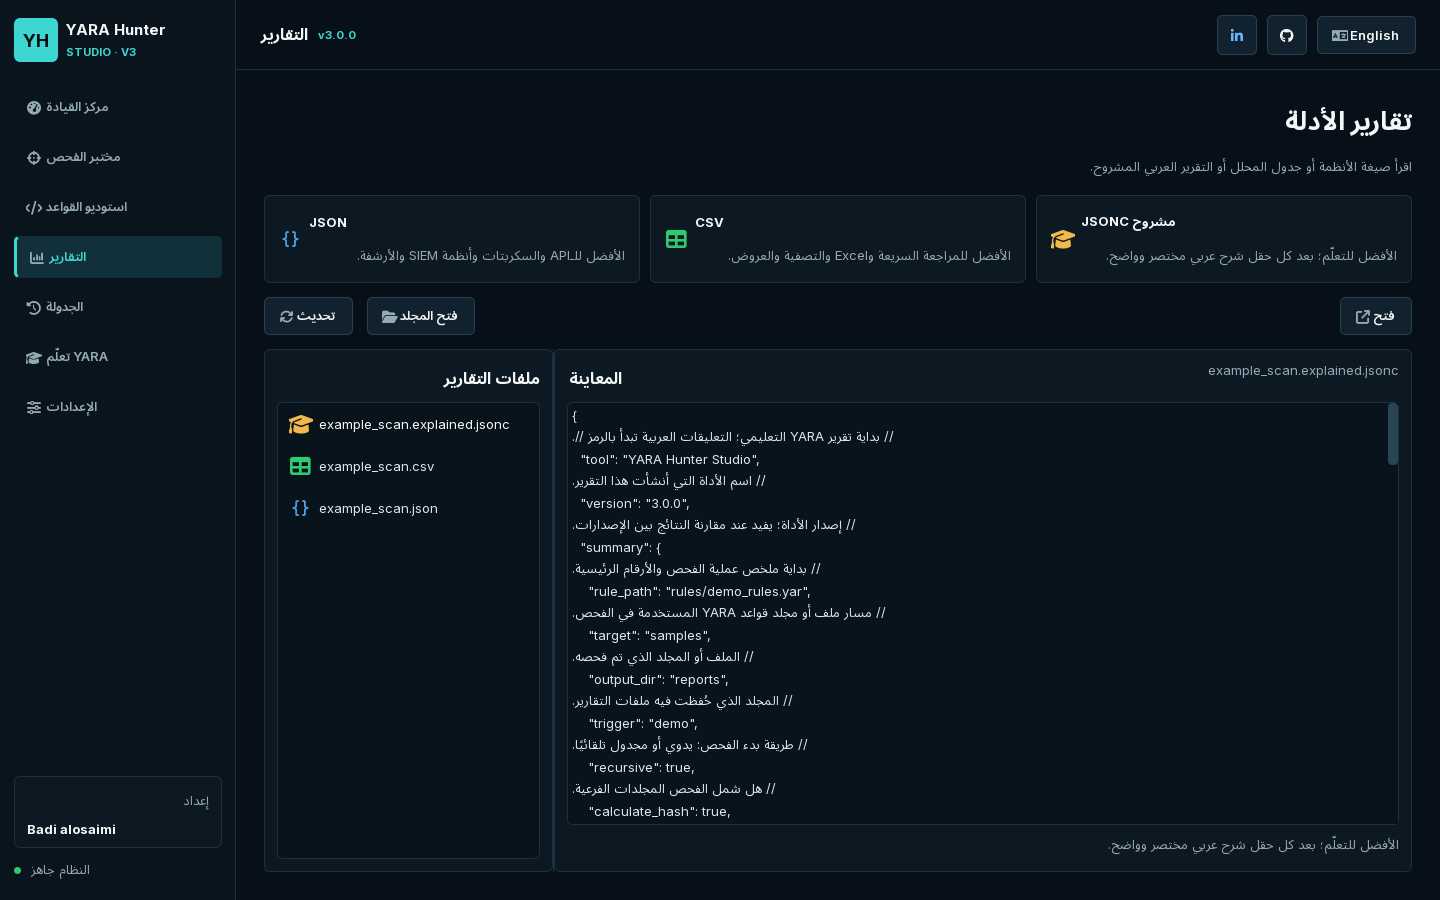Click table icon of example_scan.csv
The height and width of the screenshot is (900, 1440).
pos(300,467)
